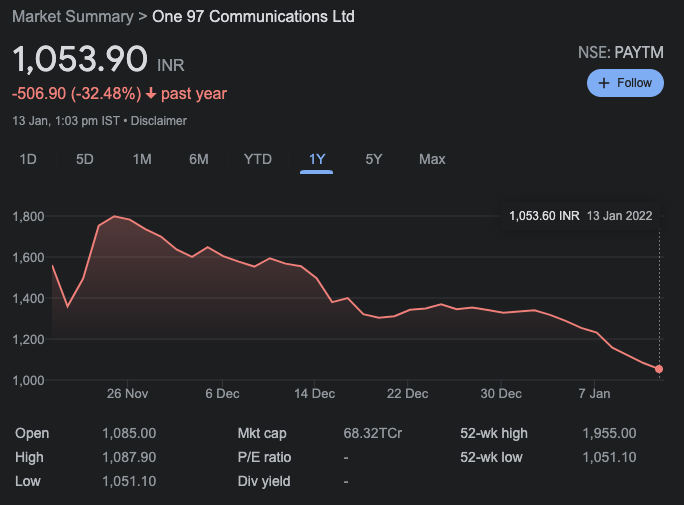Open the Market Summary breadcrumb link
684x505 pixels.
tap(73, 17)
